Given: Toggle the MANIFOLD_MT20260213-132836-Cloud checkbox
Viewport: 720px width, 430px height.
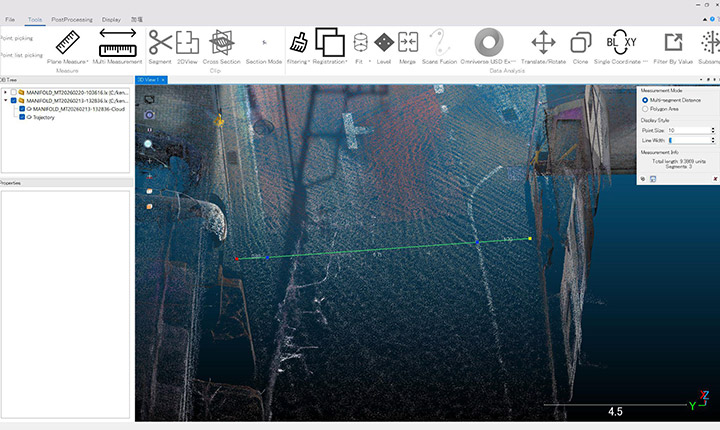Looking at the screenshot, I should point(22,109).
